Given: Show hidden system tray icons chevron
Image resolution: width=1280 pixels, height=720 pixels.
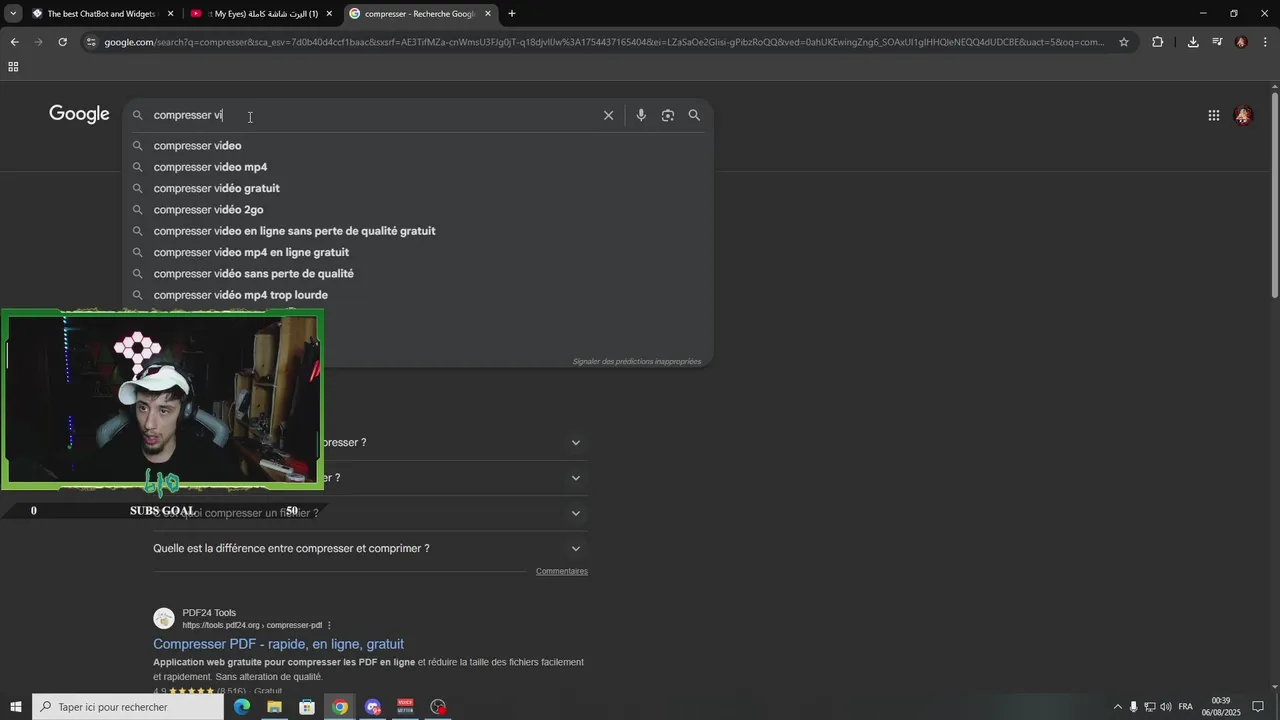Looking at the screenshot, I should pos(1118,707).
